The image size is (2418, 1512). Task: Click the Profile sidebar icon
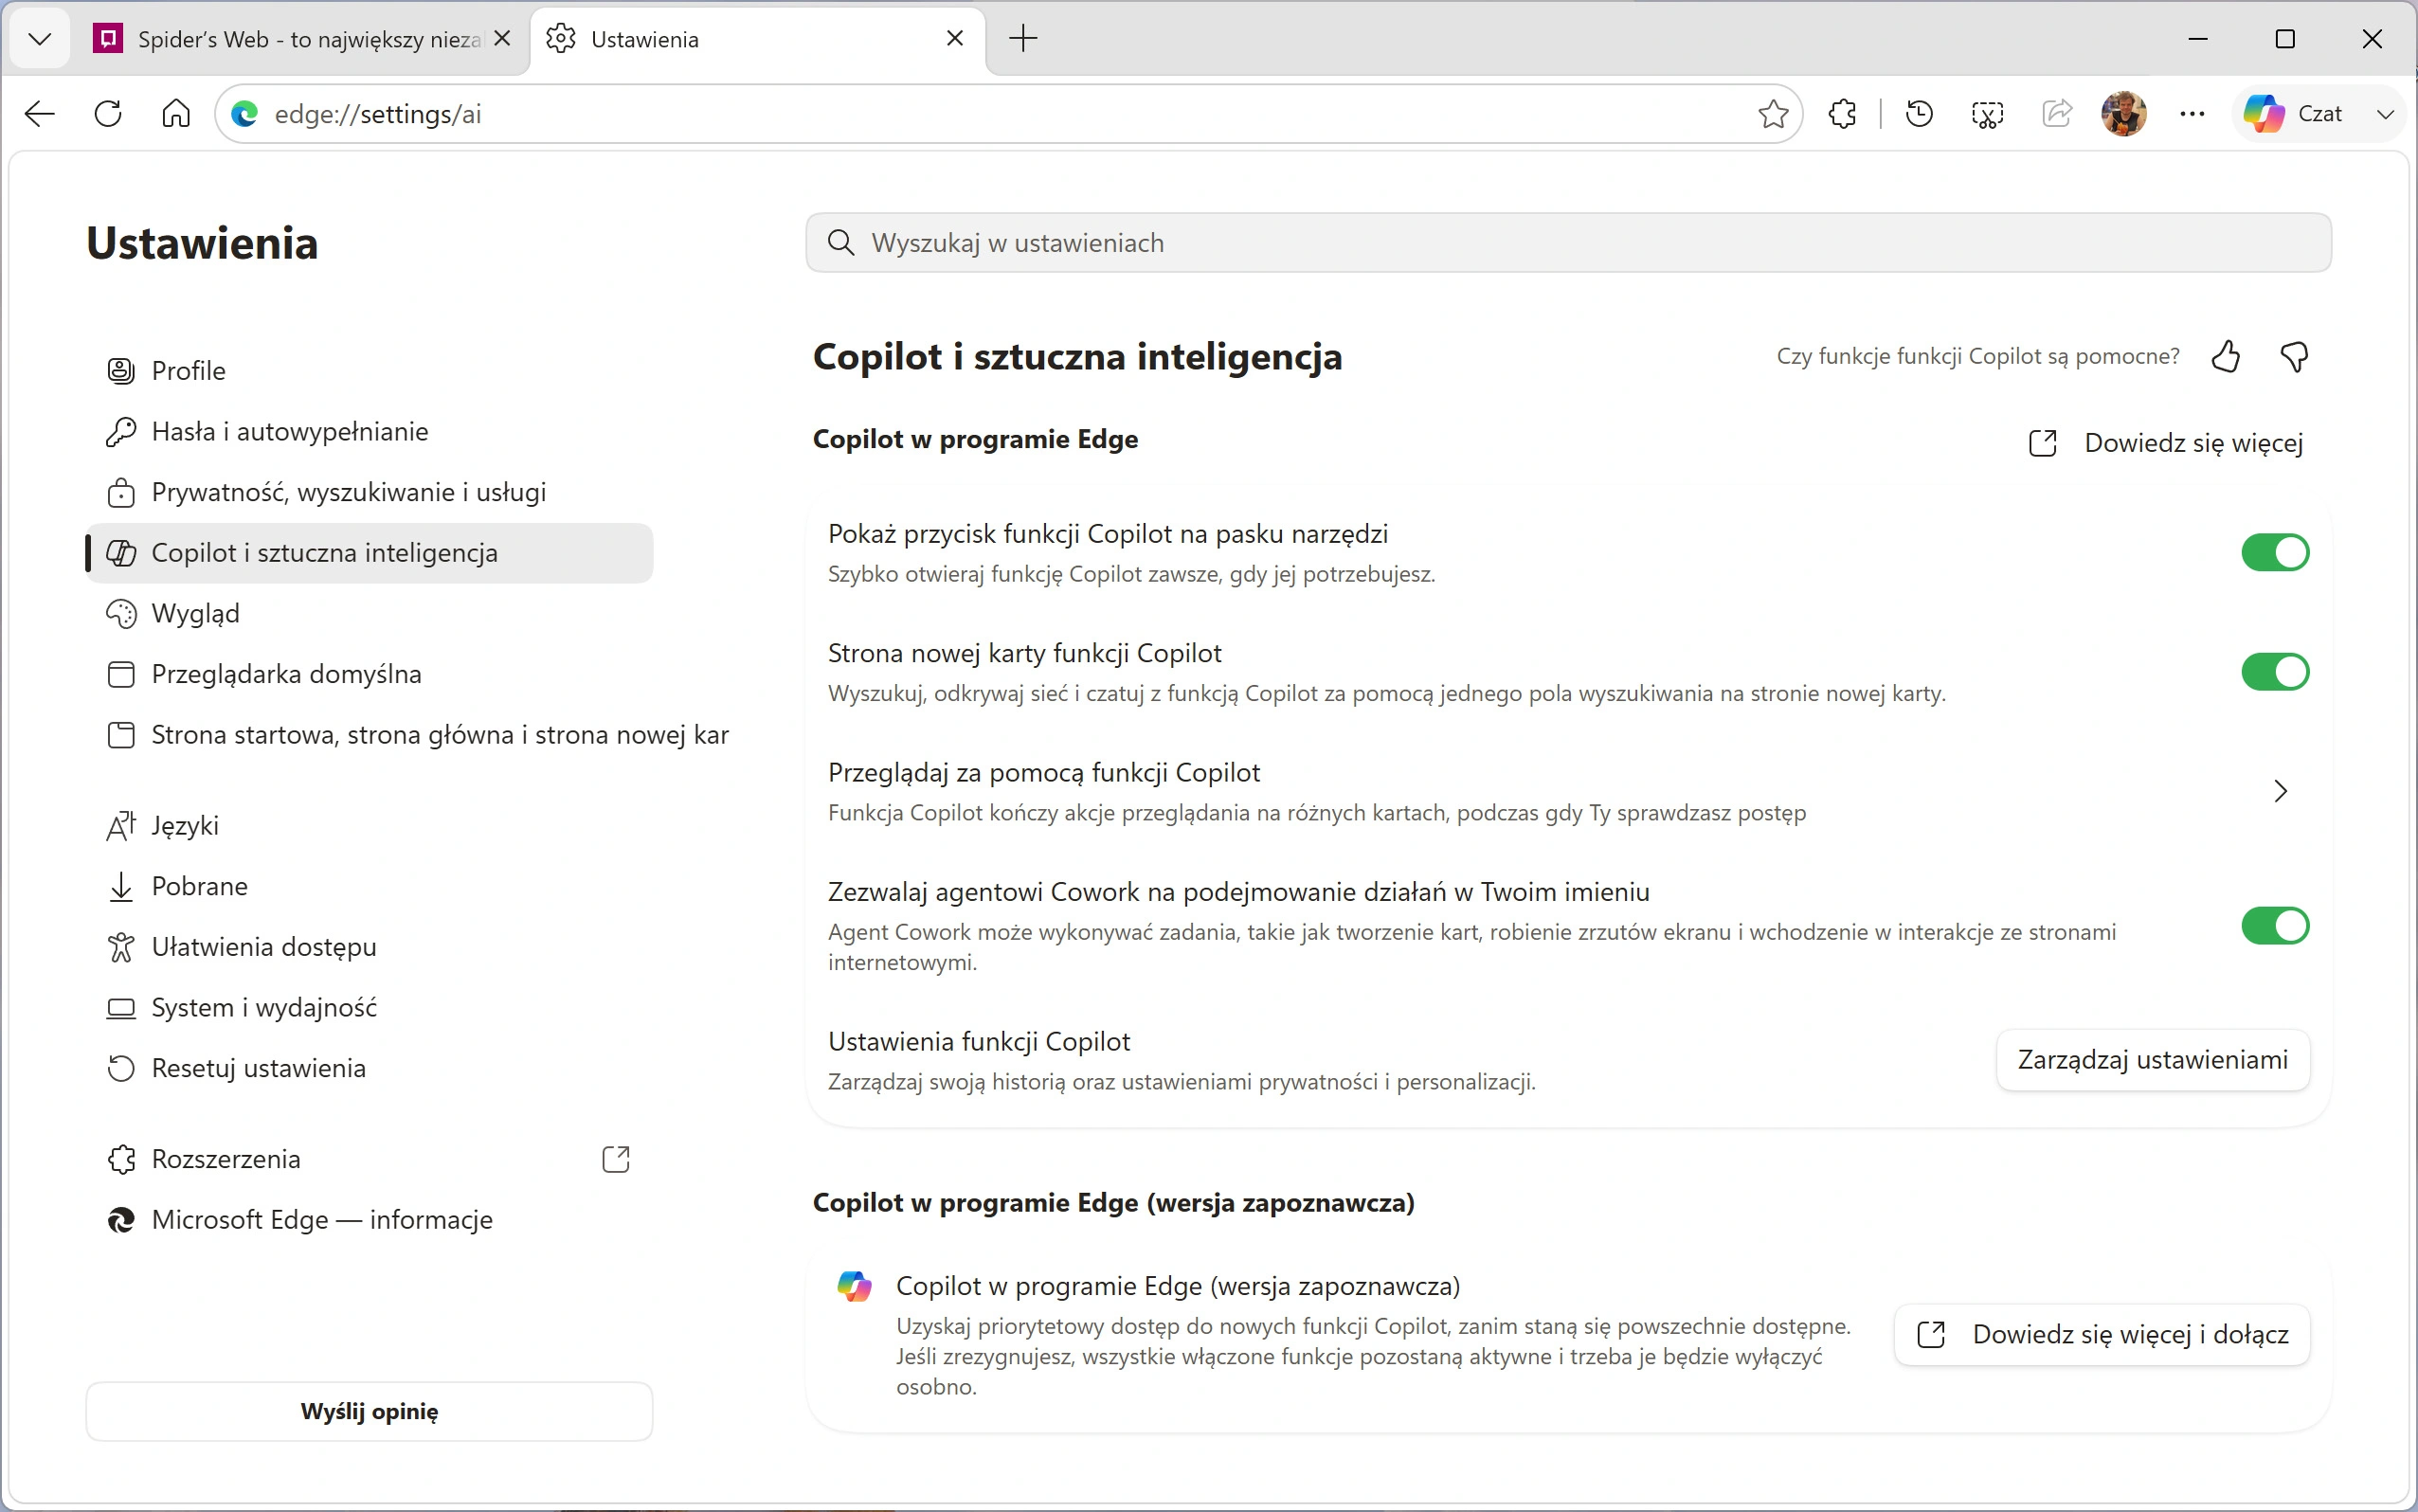click(121, 371)
